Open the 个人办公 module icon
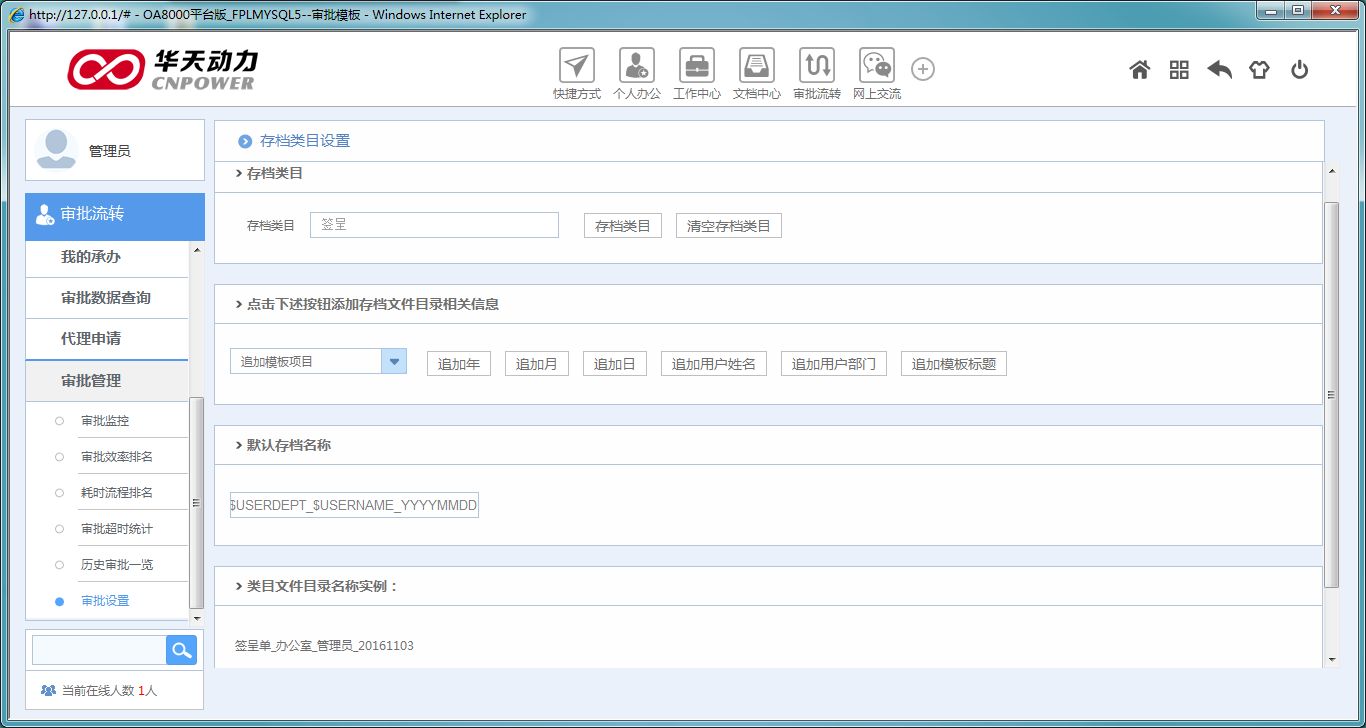 coord(636,67)
